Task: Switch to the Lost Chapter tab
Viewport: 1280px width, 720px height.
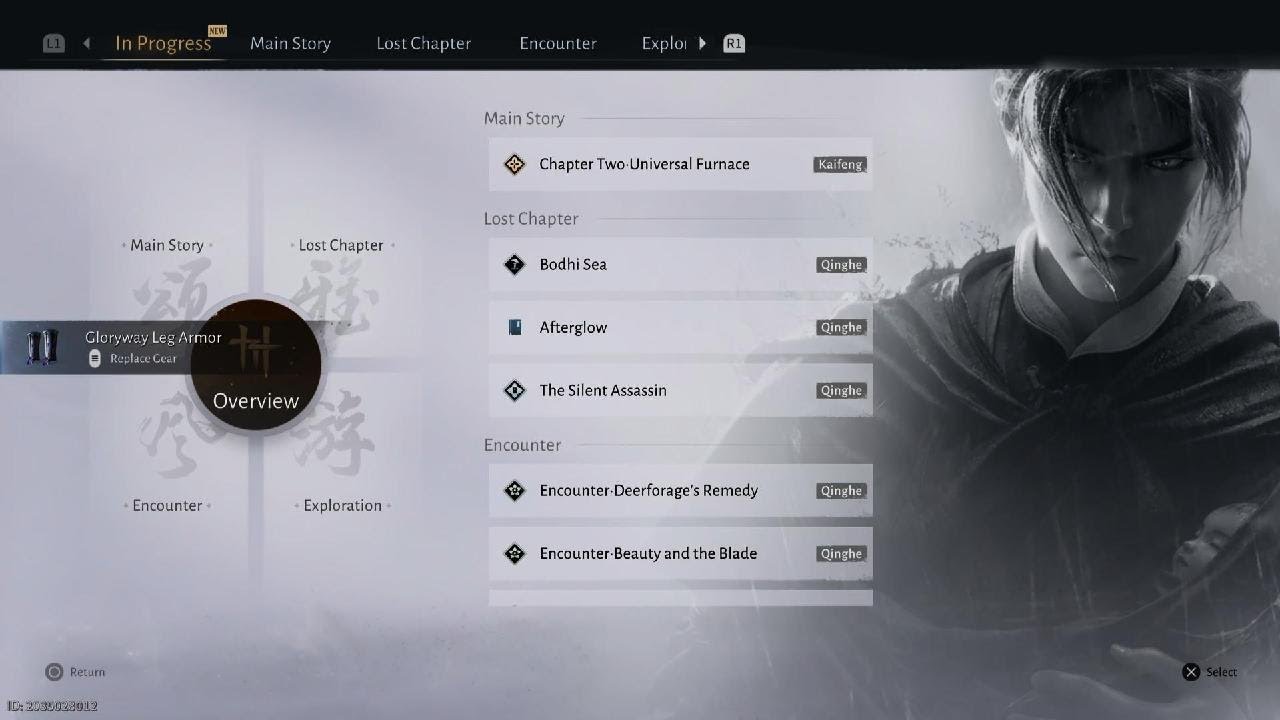Action: coord(423,43)
